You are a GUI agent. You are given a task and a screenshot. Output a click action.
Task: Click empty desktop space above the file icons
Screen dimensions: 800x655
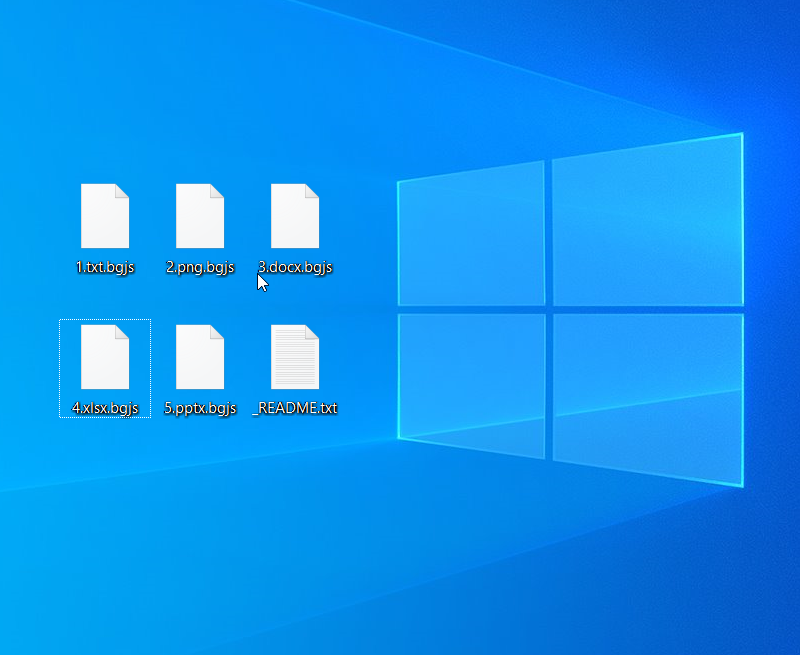click(x=200, y=90)
